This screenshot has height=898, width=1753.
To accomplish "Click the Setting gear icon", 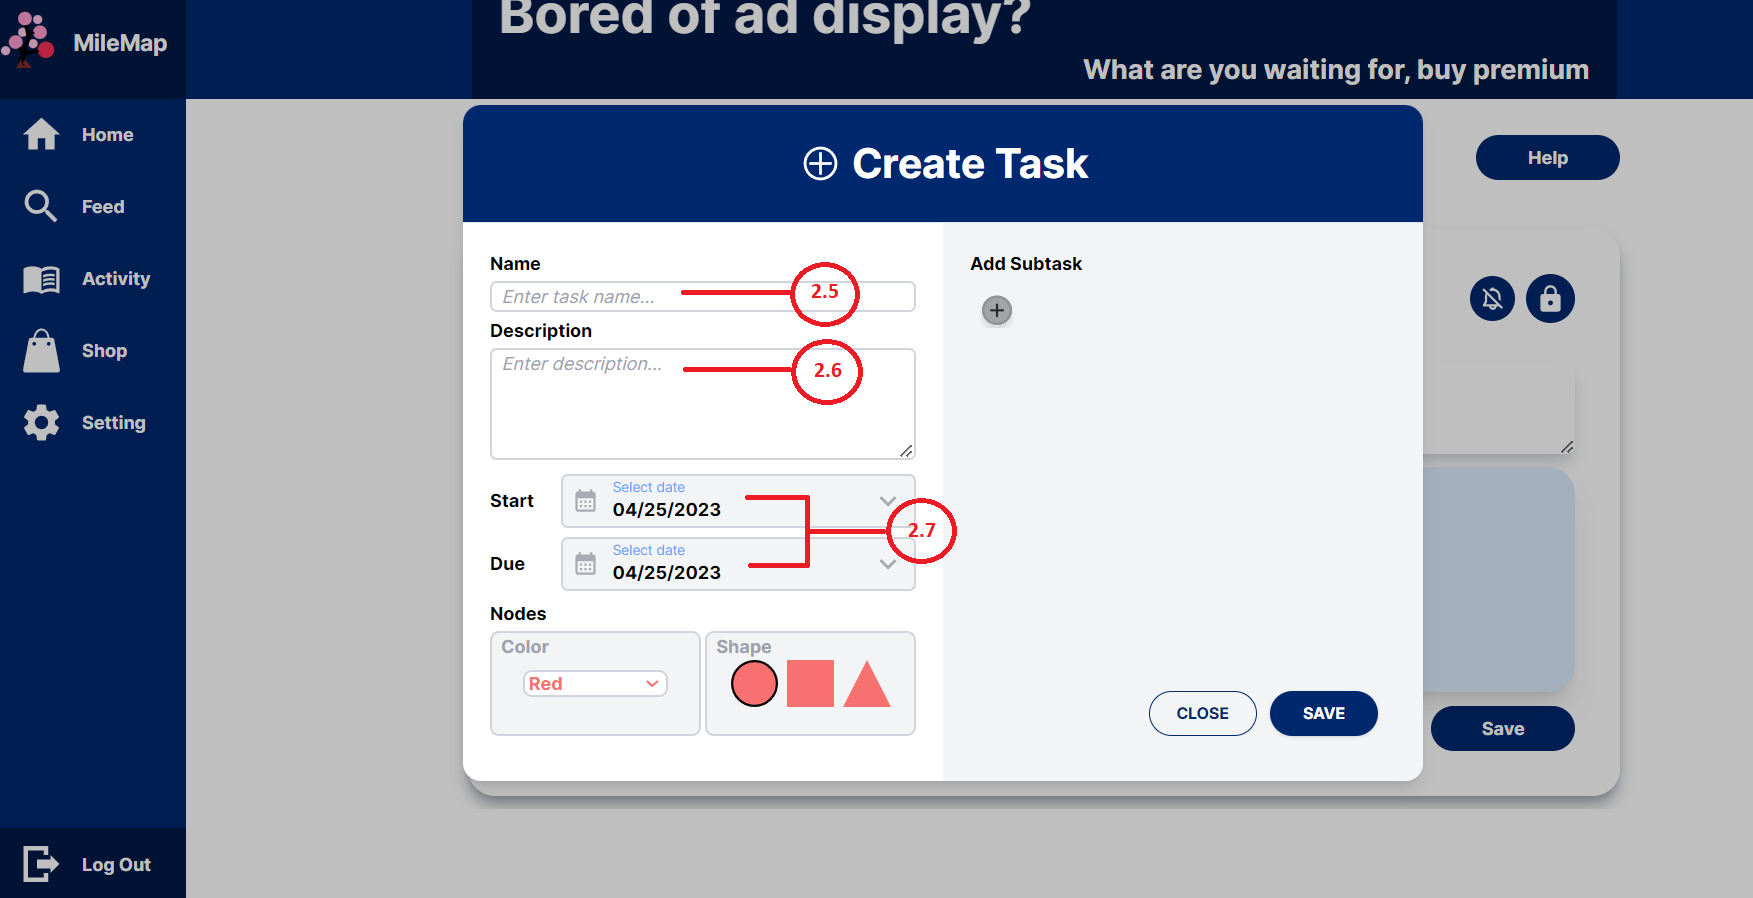I will click(41, 423).
